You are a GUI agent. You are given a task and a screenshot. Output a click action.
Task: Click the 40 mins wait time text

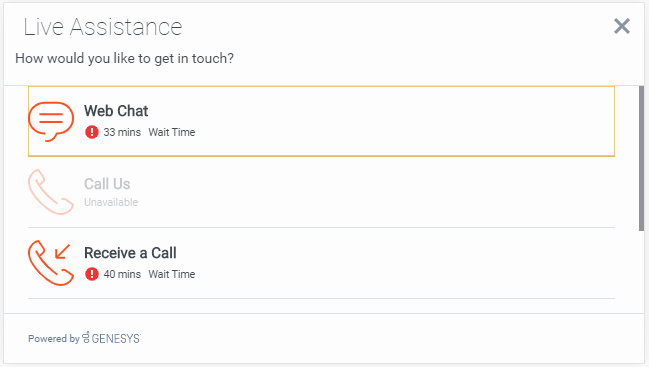coord(122,274)
